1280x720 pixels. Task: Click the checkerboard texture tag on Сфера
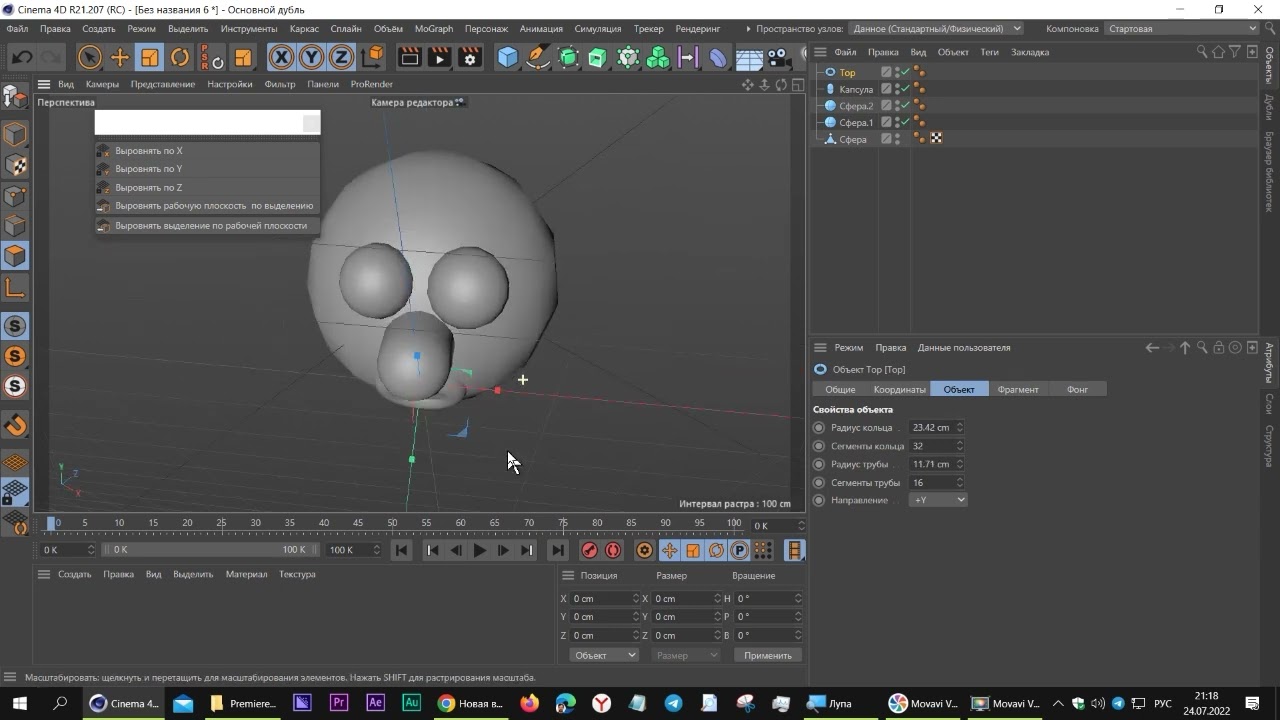(936, 139)
